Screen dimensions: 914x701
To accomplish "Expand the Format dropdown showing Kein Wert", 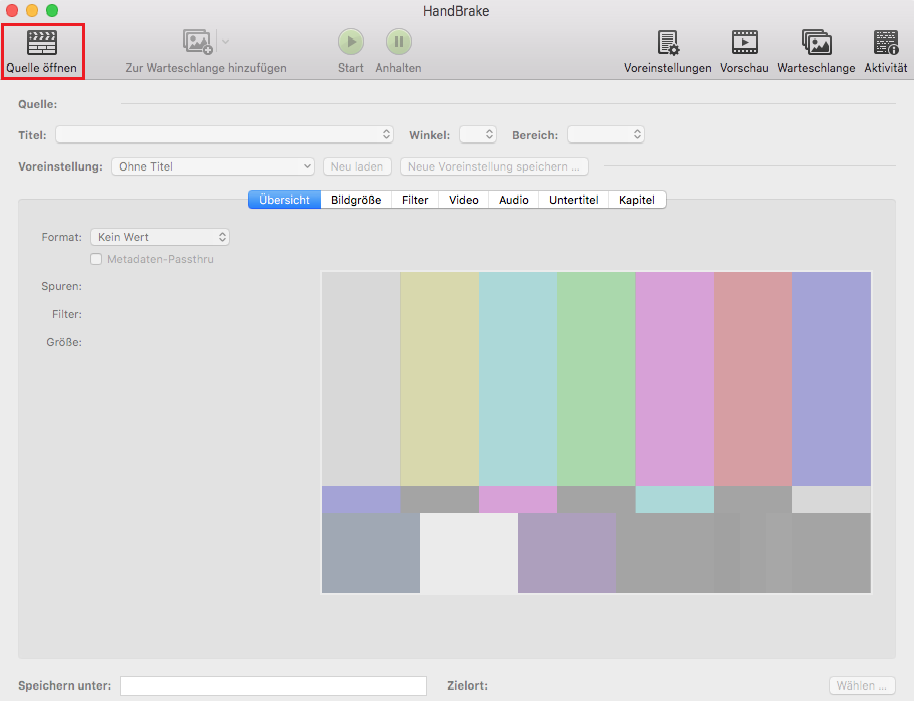I will (x=160, y=237).
